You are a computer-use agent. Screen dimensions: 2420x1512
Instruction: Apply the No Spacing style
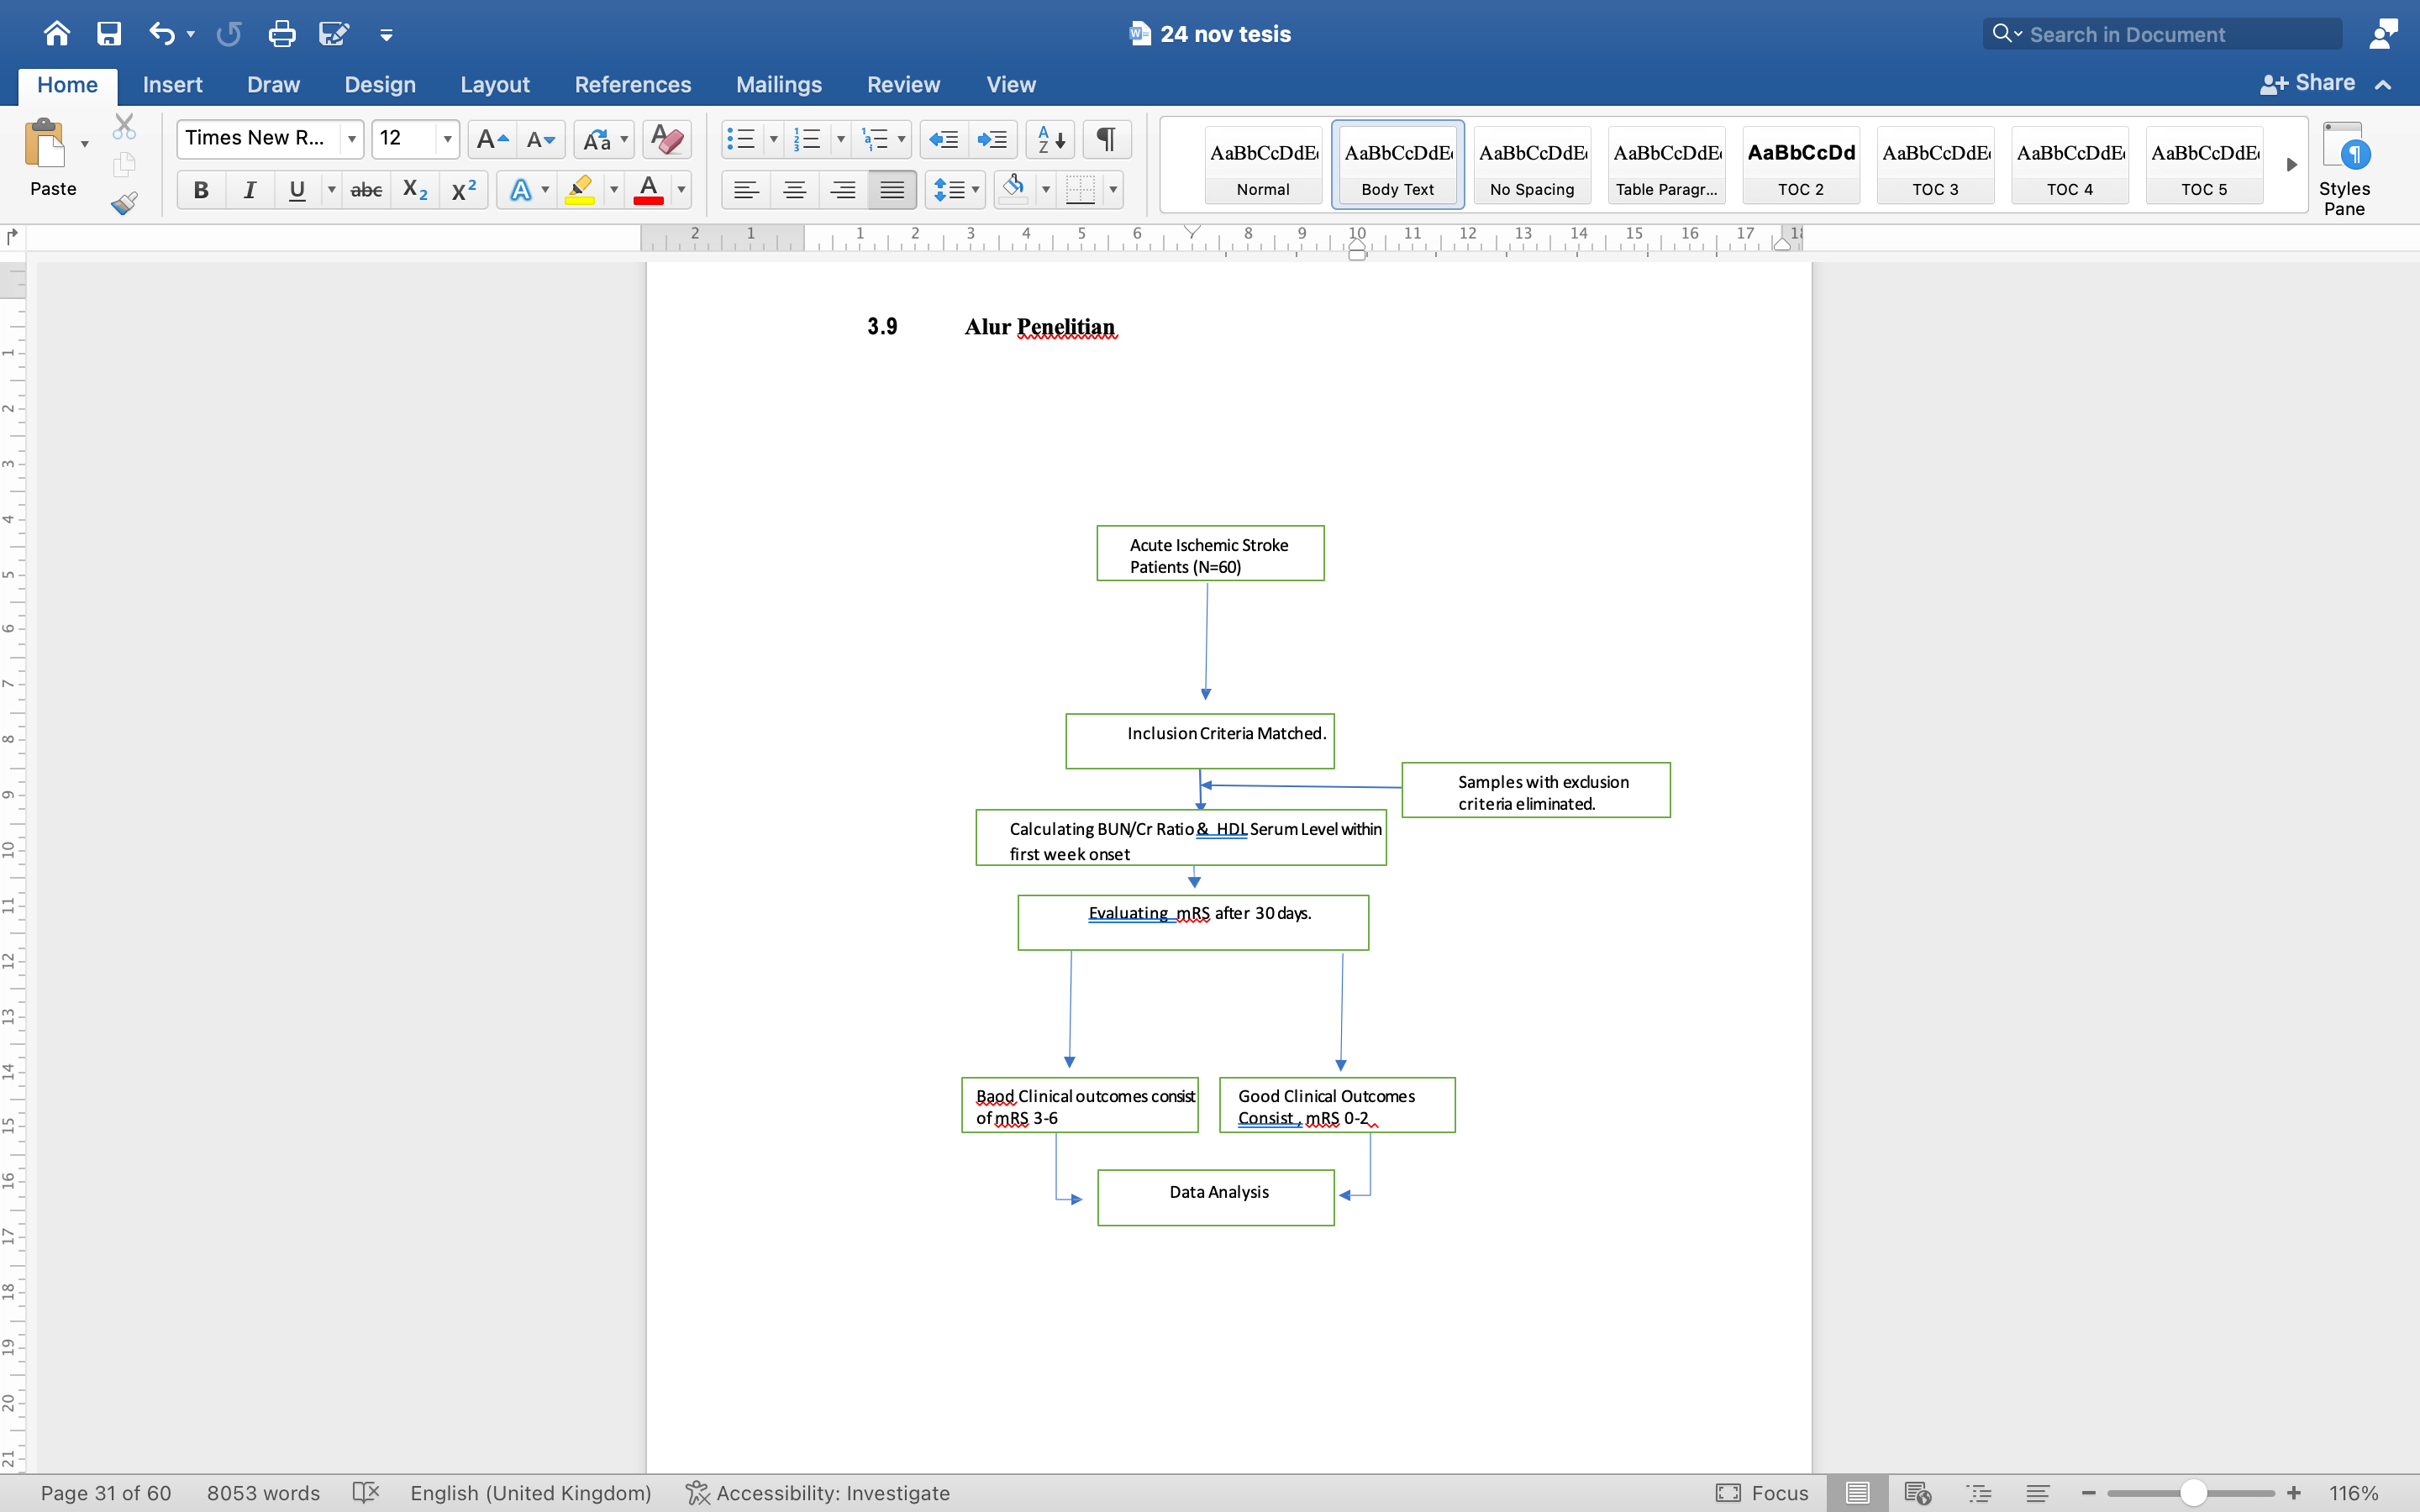[x=1532, y=165]
